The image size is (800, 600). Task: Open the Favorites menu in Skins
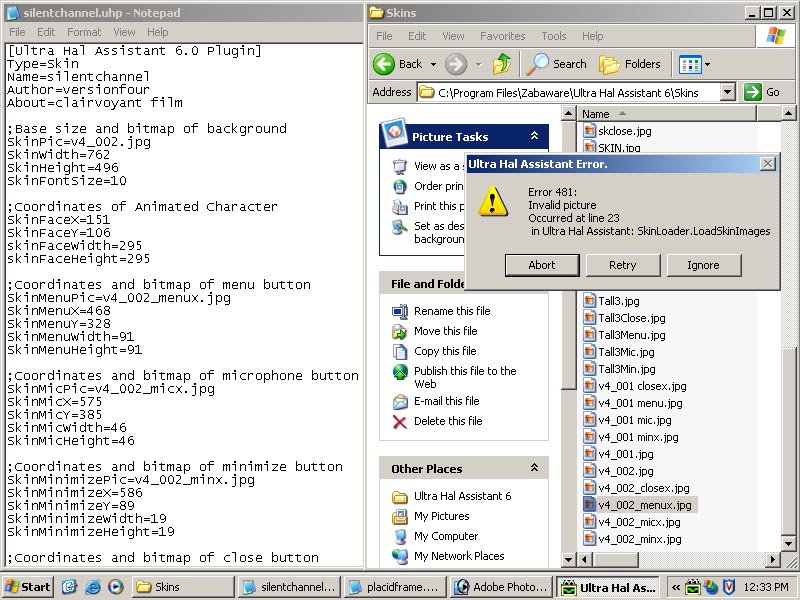pyautogui.click(x=503, y=36)
